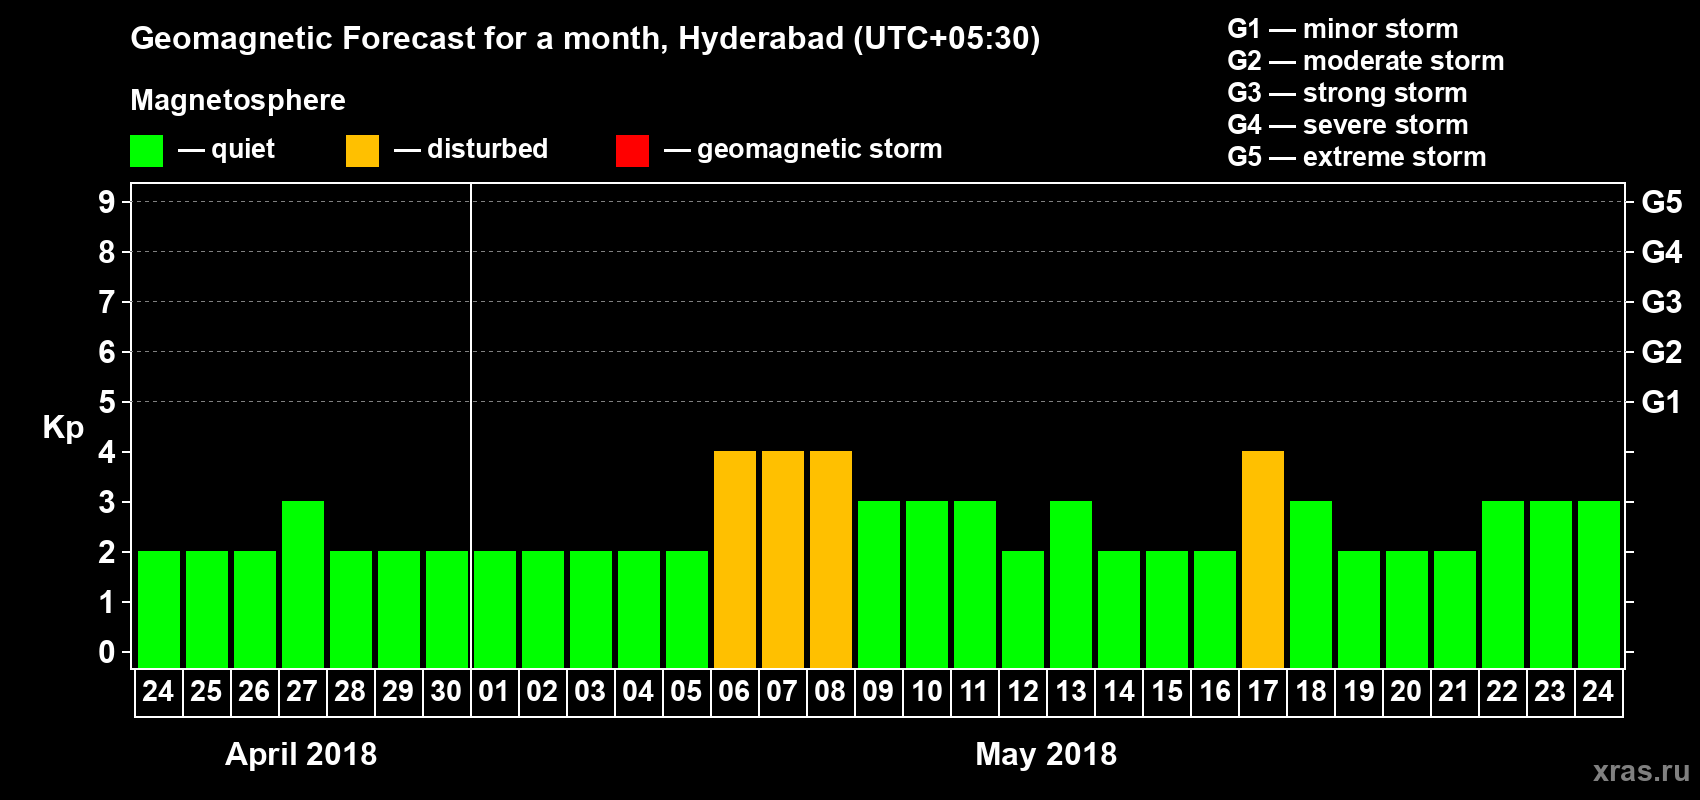Click the G1 label on right axis
Viewport: 1700px width, 800px height.
click(1661, 402)
